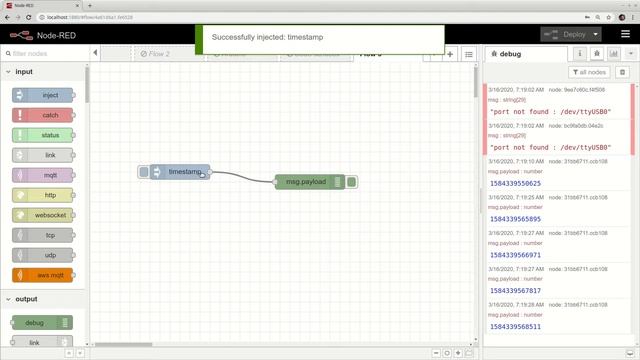Open a new browser tab
Viewport: 640px width, 360px height.
coord(90,6)
